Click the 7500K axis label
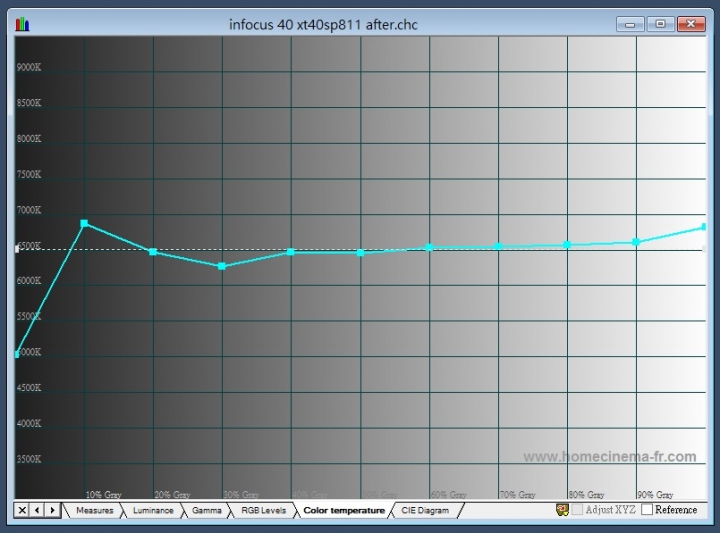 (x=29, y=174)
